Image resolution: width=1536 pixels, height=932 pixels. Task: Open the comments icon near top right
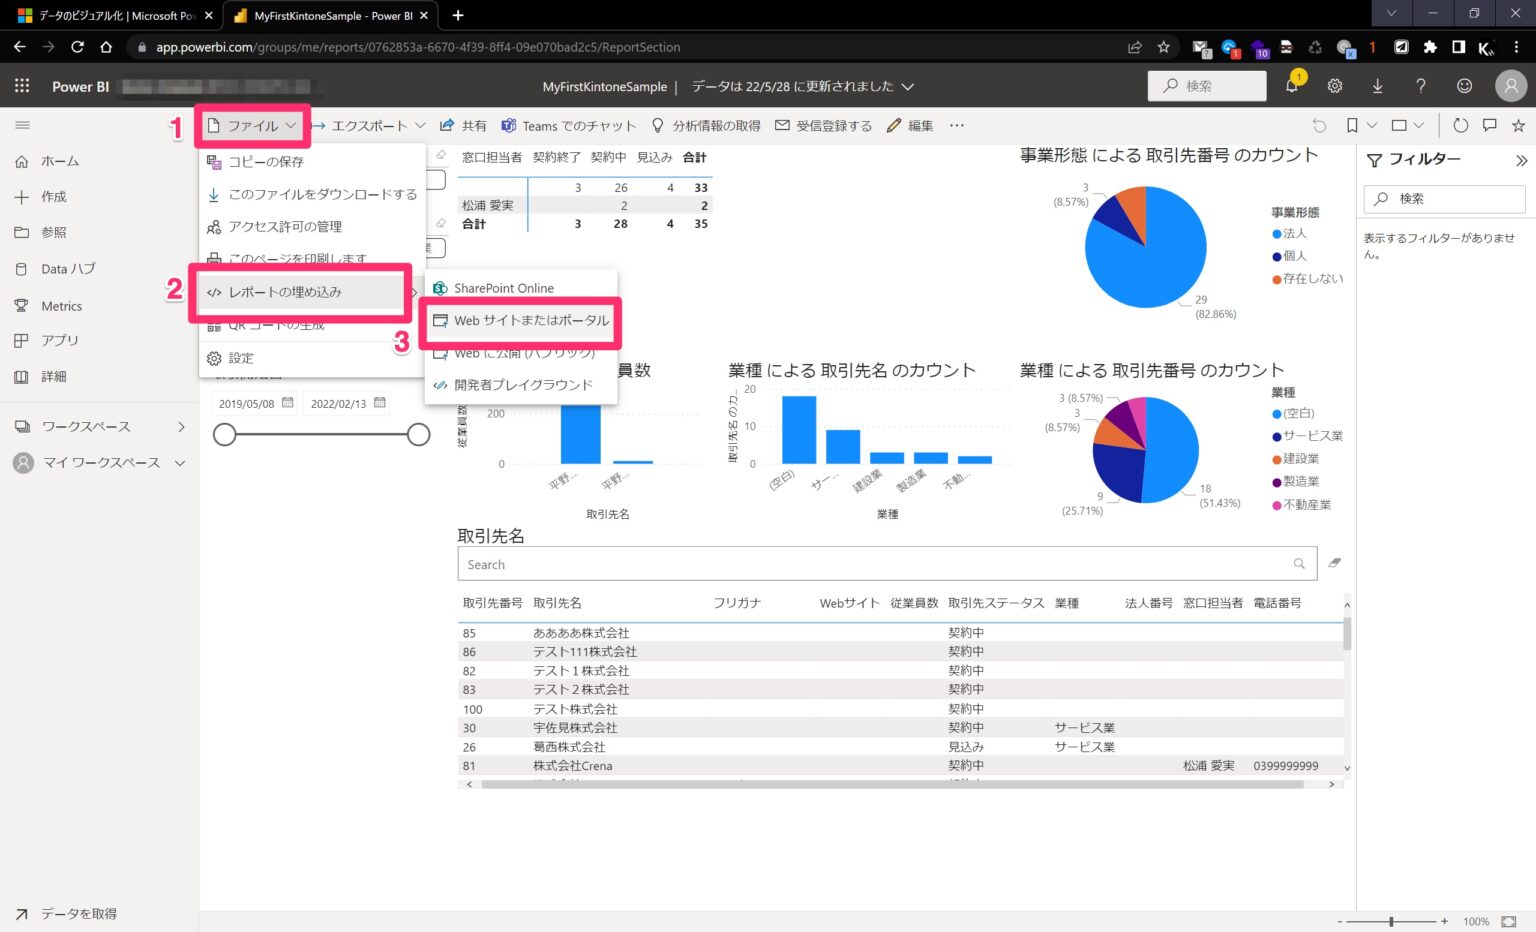coord(1489,125)
